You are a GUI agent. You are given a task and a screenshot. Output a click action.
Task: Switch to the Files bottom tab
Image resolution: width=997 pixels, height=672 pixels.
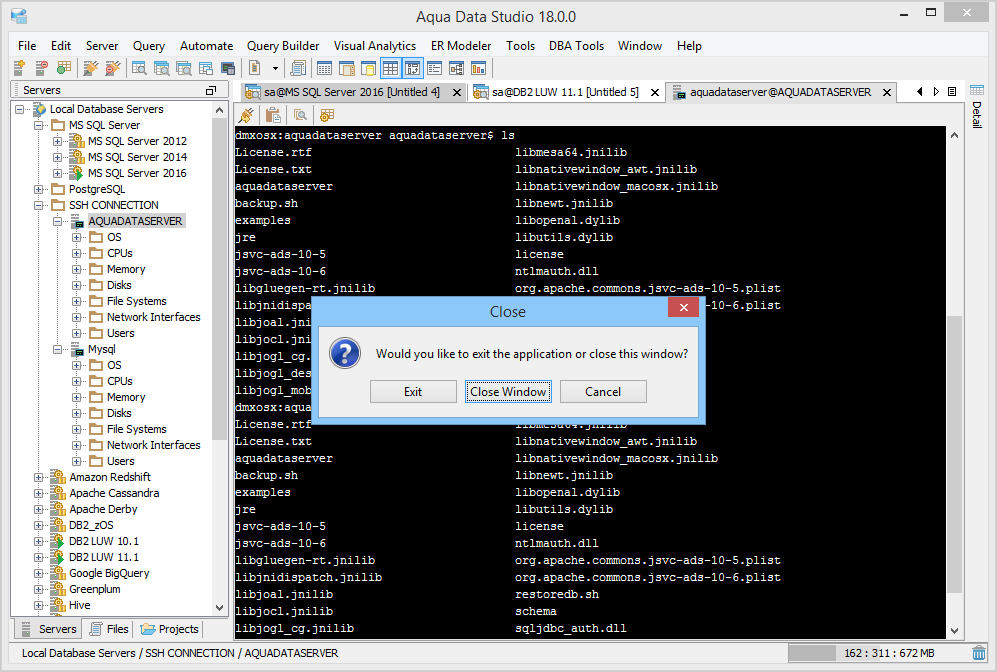[109, 629]
